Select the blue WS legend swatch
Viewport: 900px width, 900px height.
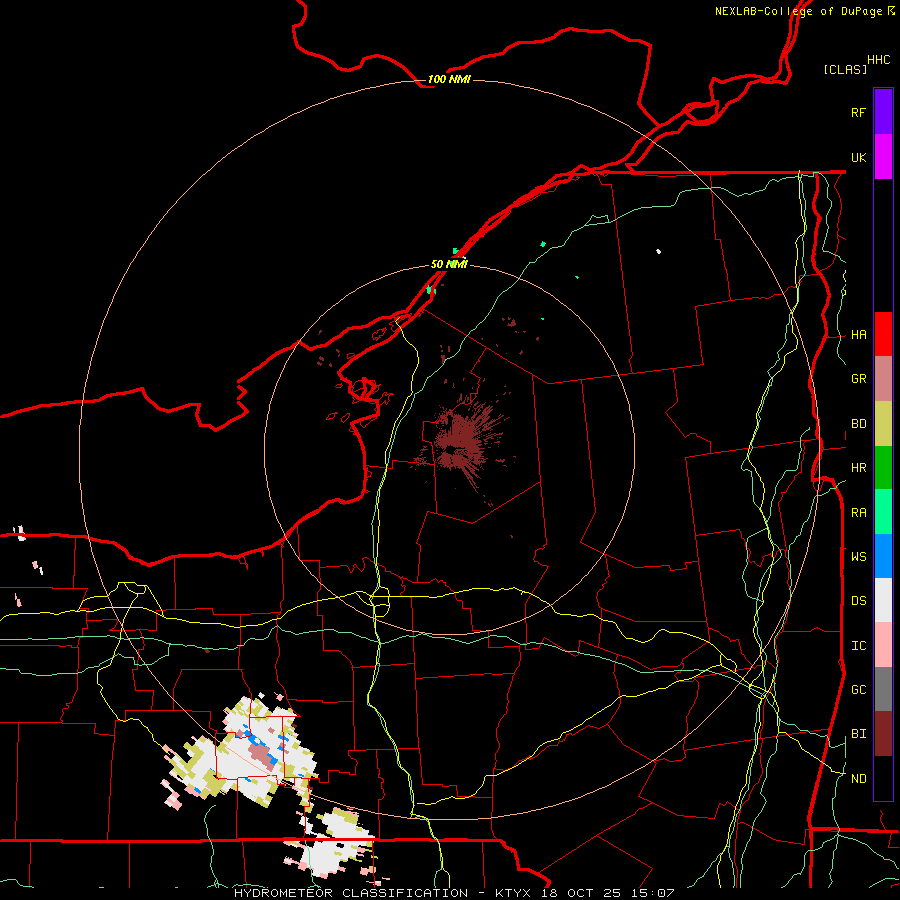click(883, 556)
